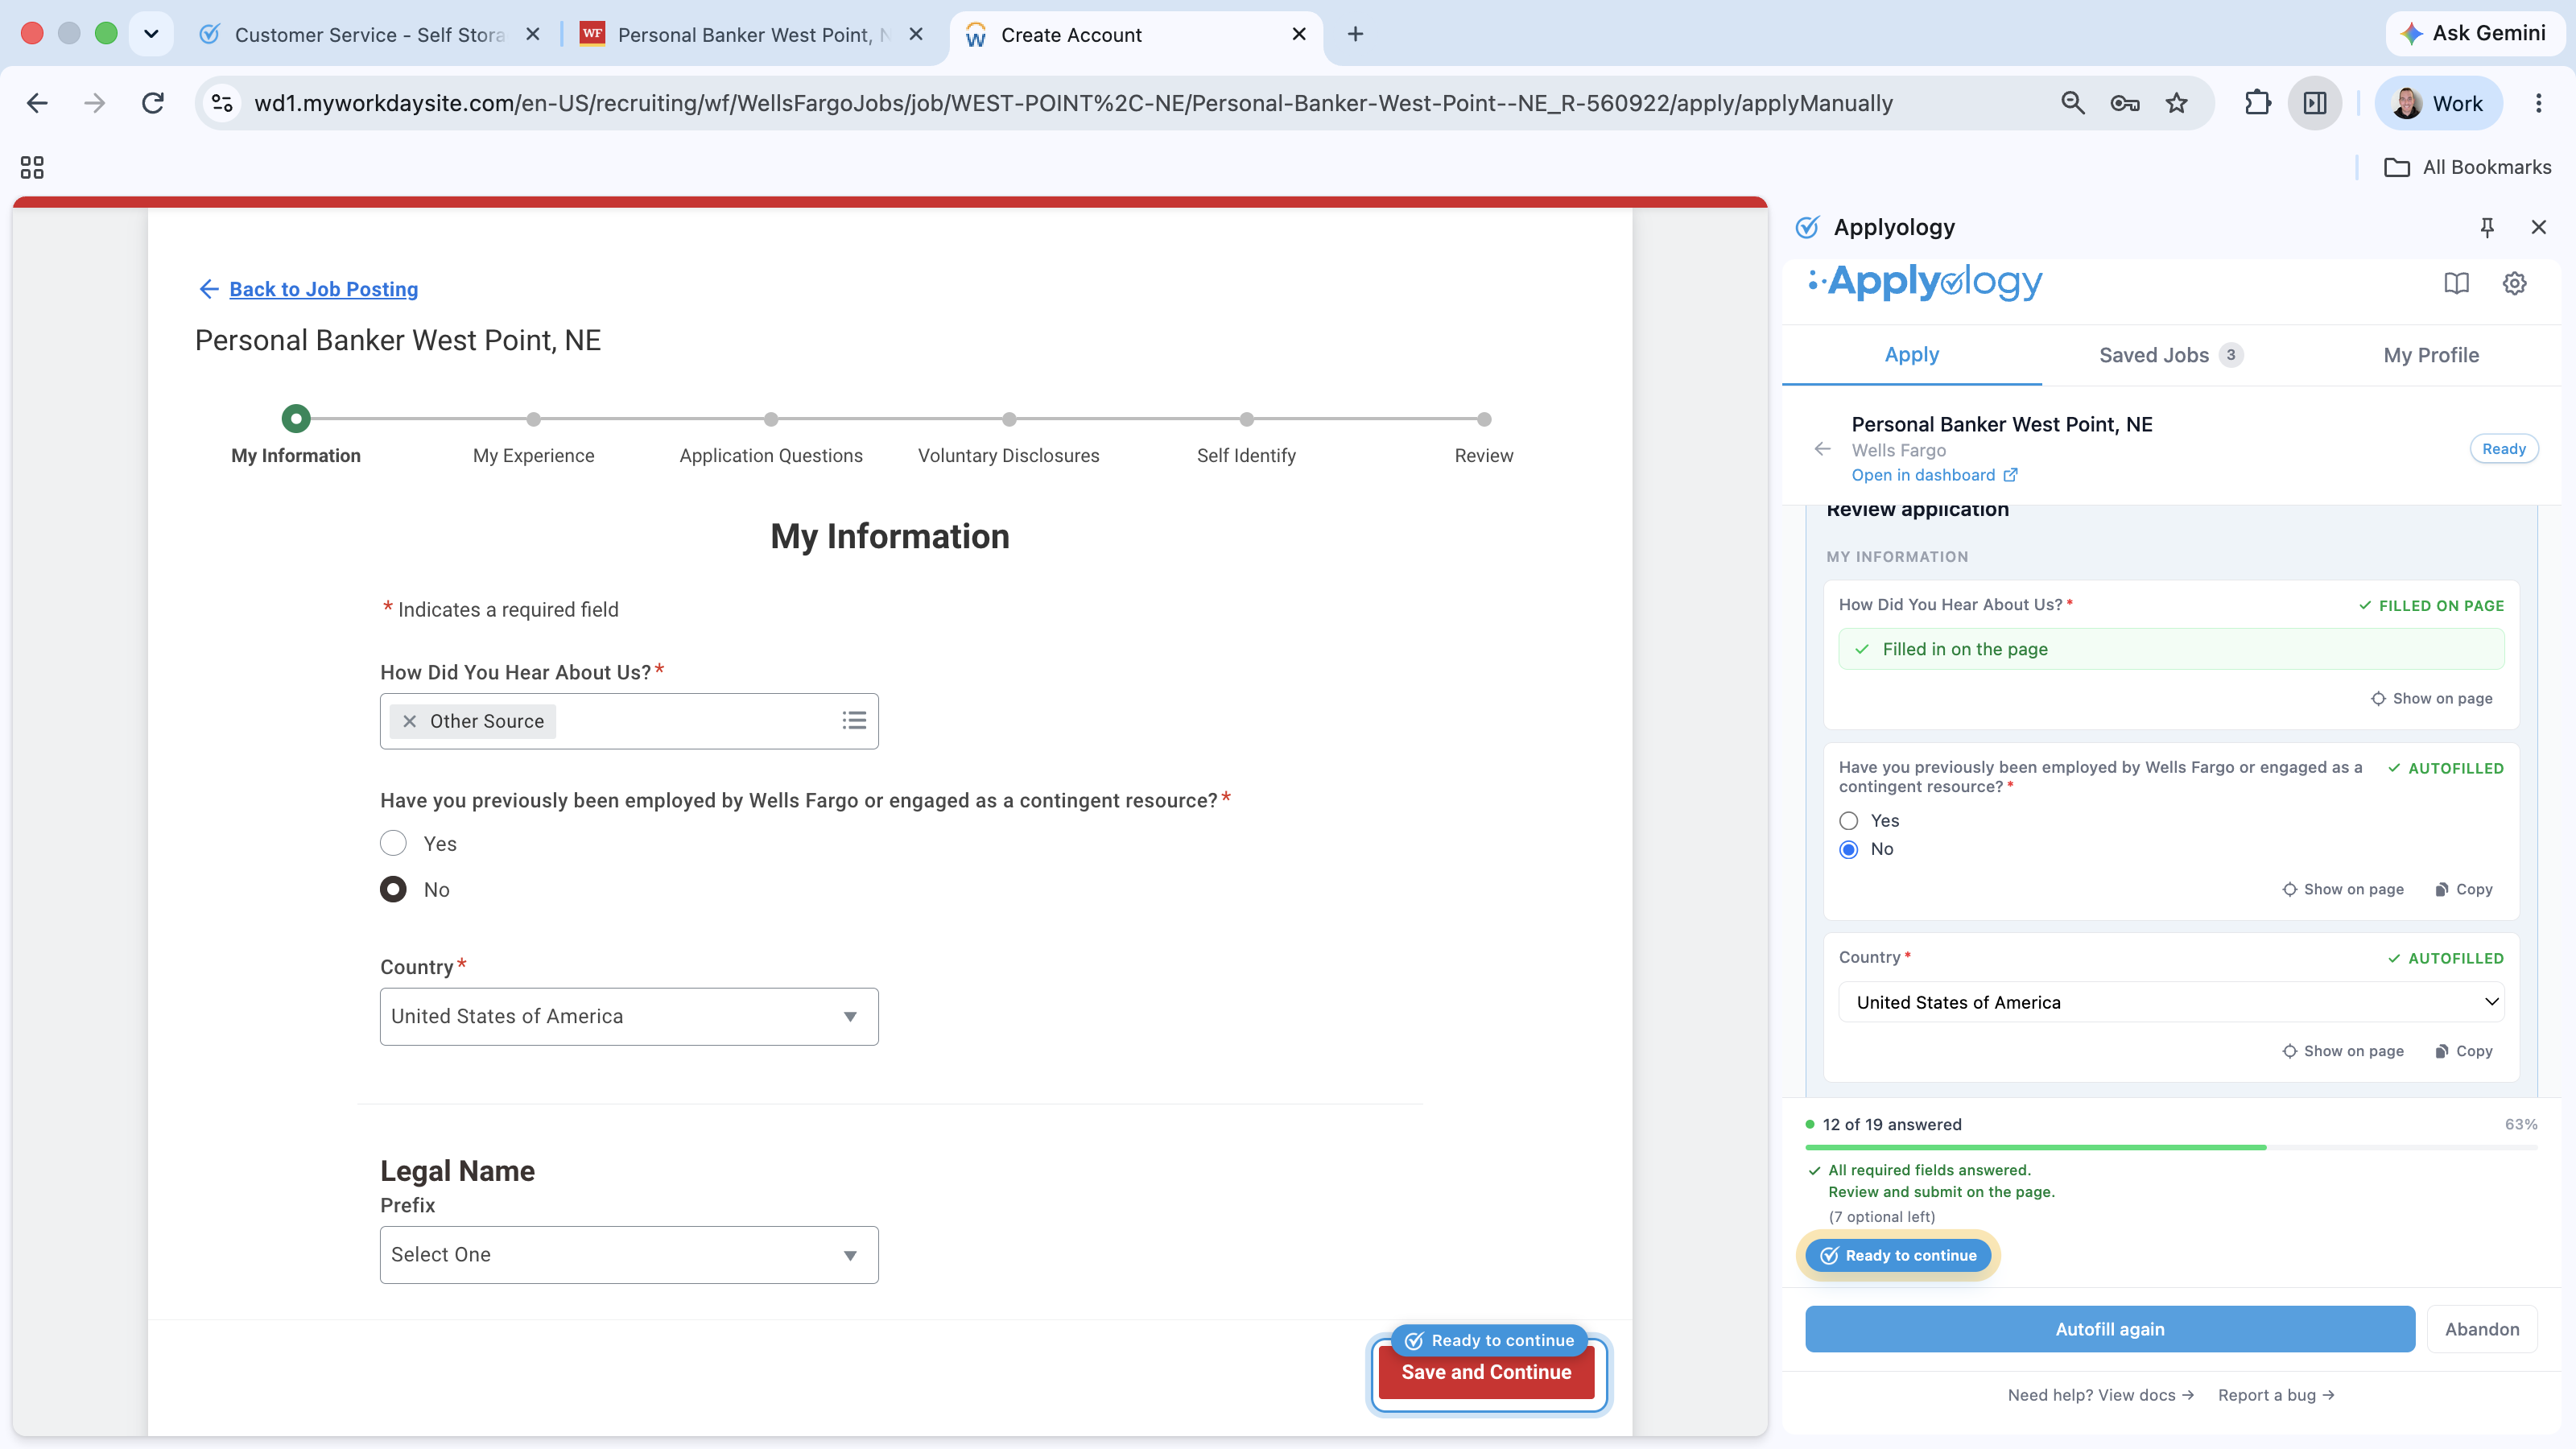2576x1449 pixels.
Task: Pin the Applyology side panel
Action: tap(2486, 227)
